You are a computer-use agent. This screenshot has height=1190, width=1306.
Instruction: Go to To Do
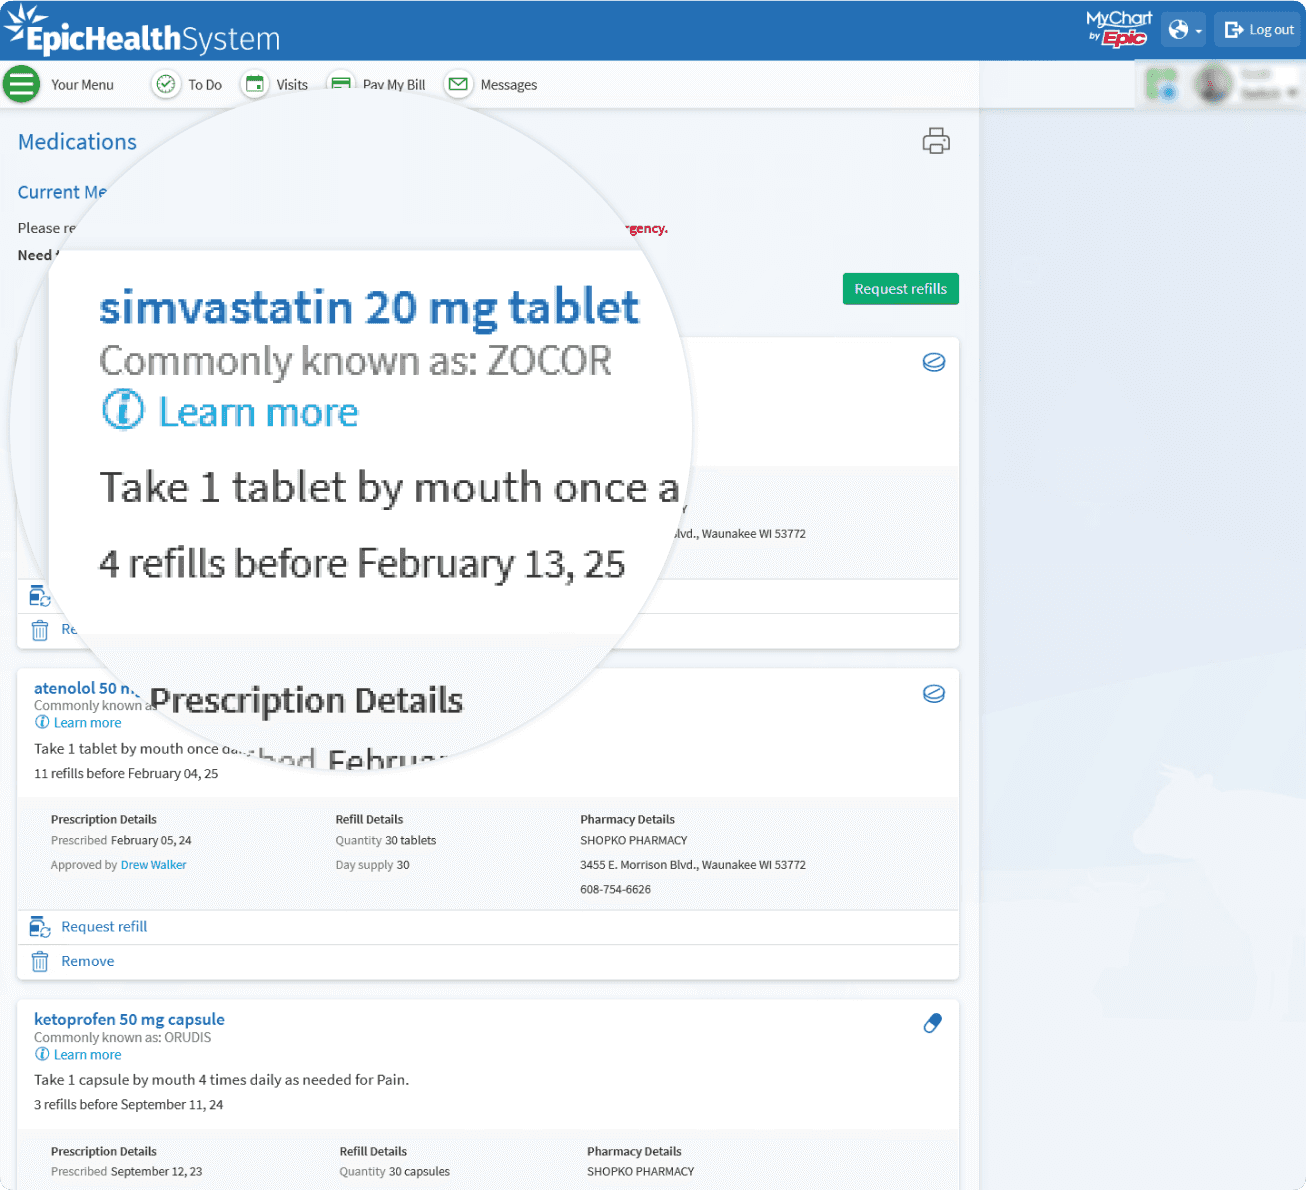click(x=205, y=85)
